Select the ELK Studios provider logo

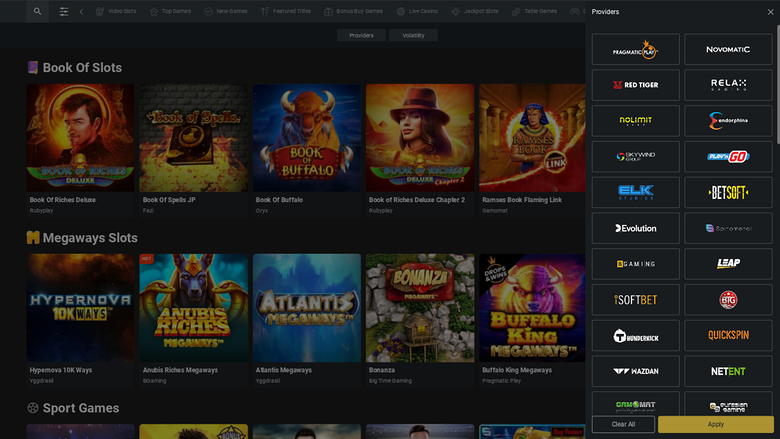[x=635, y=192]
